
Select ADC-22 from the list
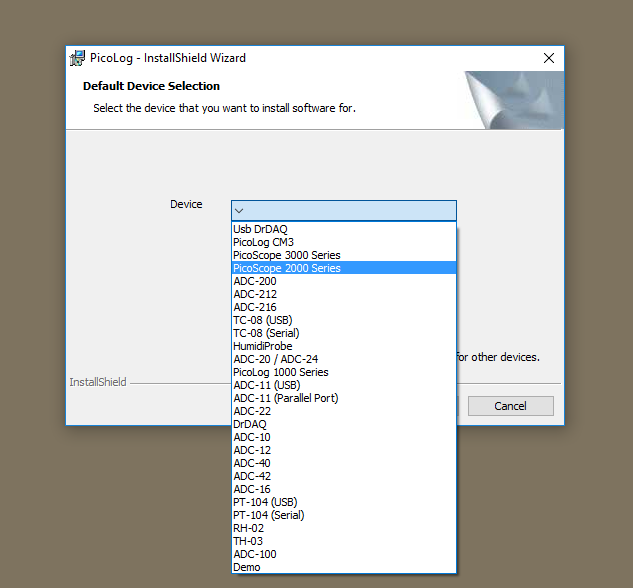click(344, 411)
